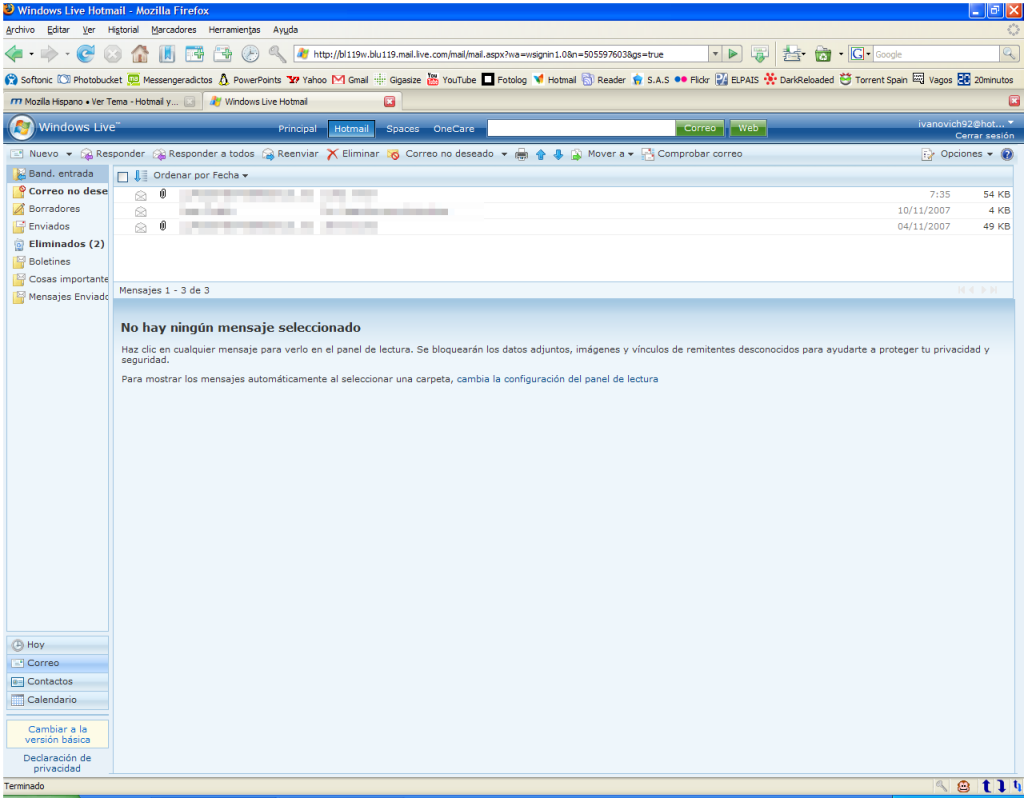Click the attachment clip of the 04/11/2007 message
1024x798 pixels.
tap(163, 226)
